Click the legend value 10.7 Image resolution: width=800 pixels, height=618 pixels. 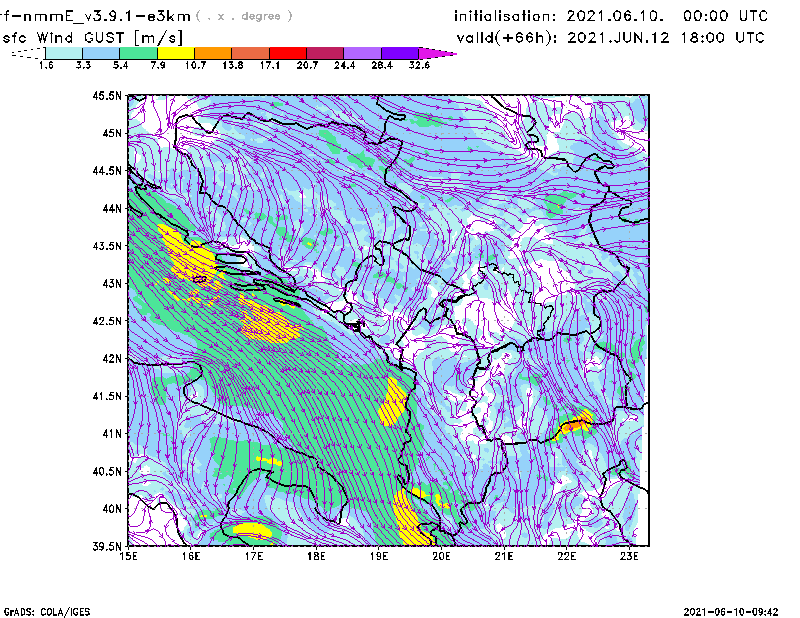195,65
